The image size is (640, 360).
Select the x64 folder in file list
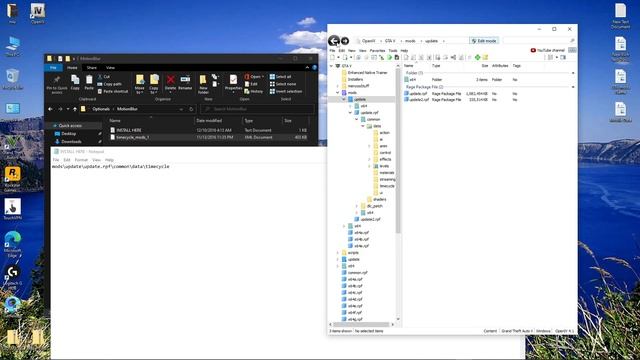[x=410, y=80]
